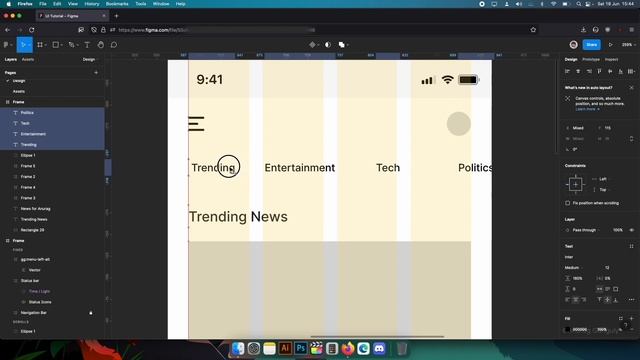Toggle constrain proportions icon

click(x=631, y=139)
